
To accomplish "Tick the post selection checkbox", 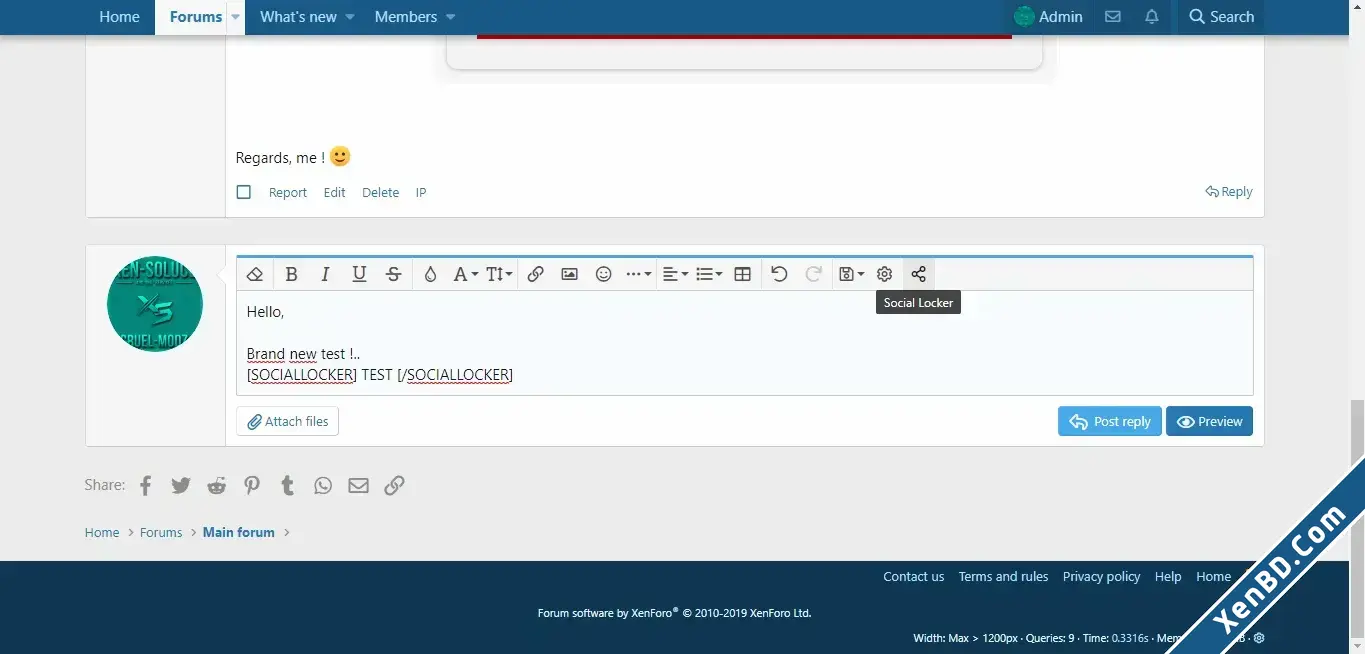I will point(244,192).
